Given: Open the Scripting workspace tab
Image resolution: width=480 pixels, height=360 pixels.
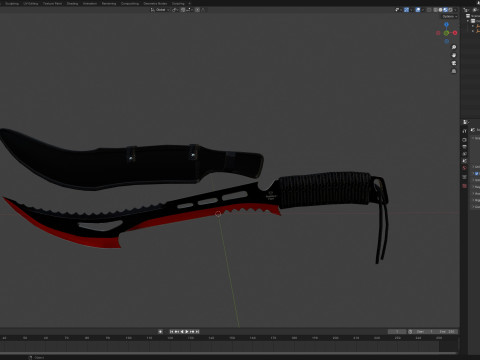Looking at the screenshot, I should [178, 3].
